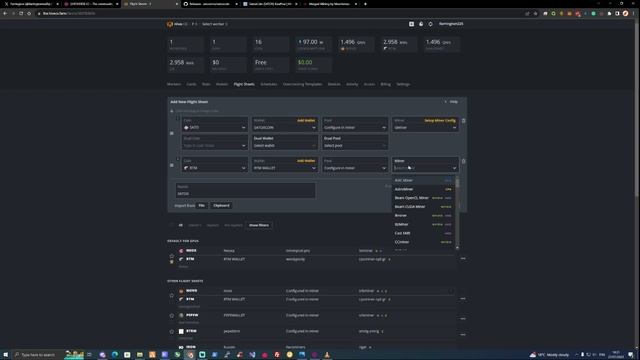Switch to the Activity tab
This screenshot has height=360, width=640.
click(352, 84)
